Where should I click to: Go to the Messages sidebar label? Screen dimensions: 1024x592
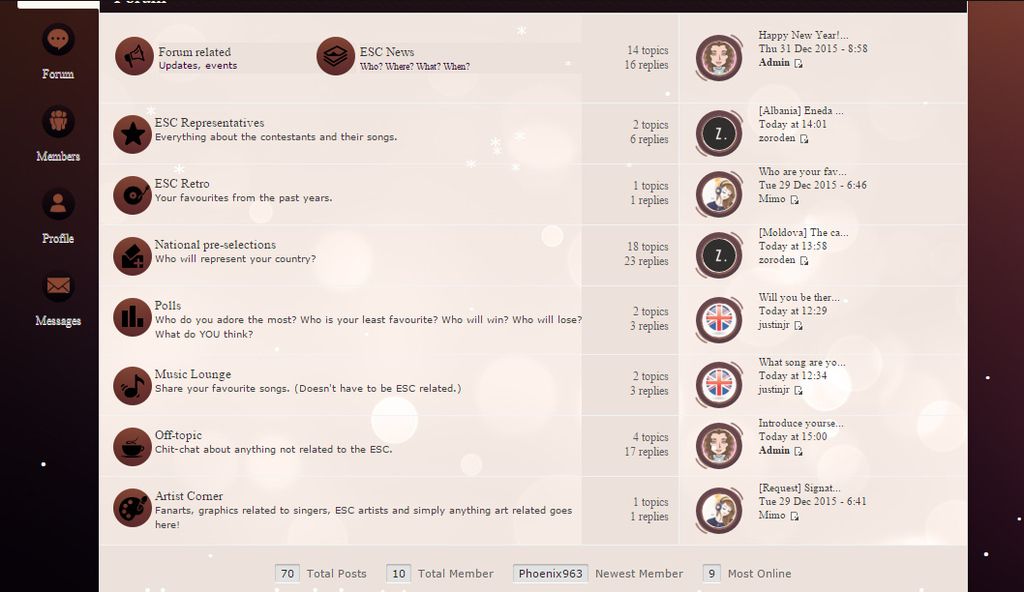58,321
